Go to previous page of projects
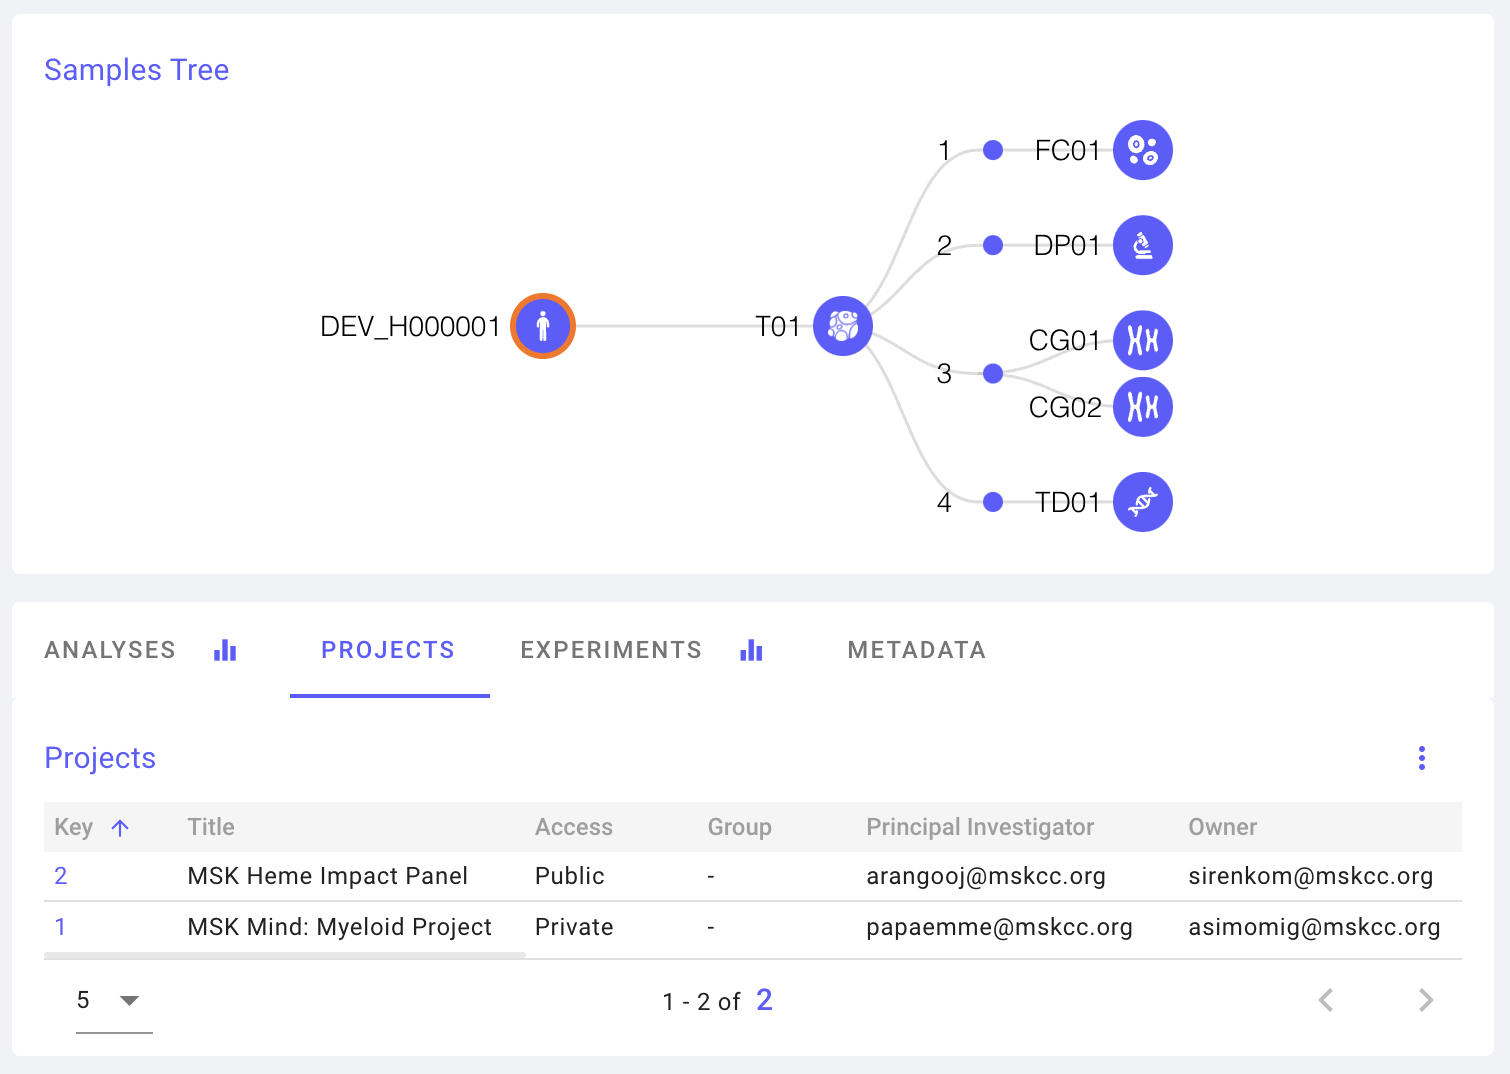Image resolution: width=1510 pixels, height=1074 pixels. (x=1326, y=1000)
